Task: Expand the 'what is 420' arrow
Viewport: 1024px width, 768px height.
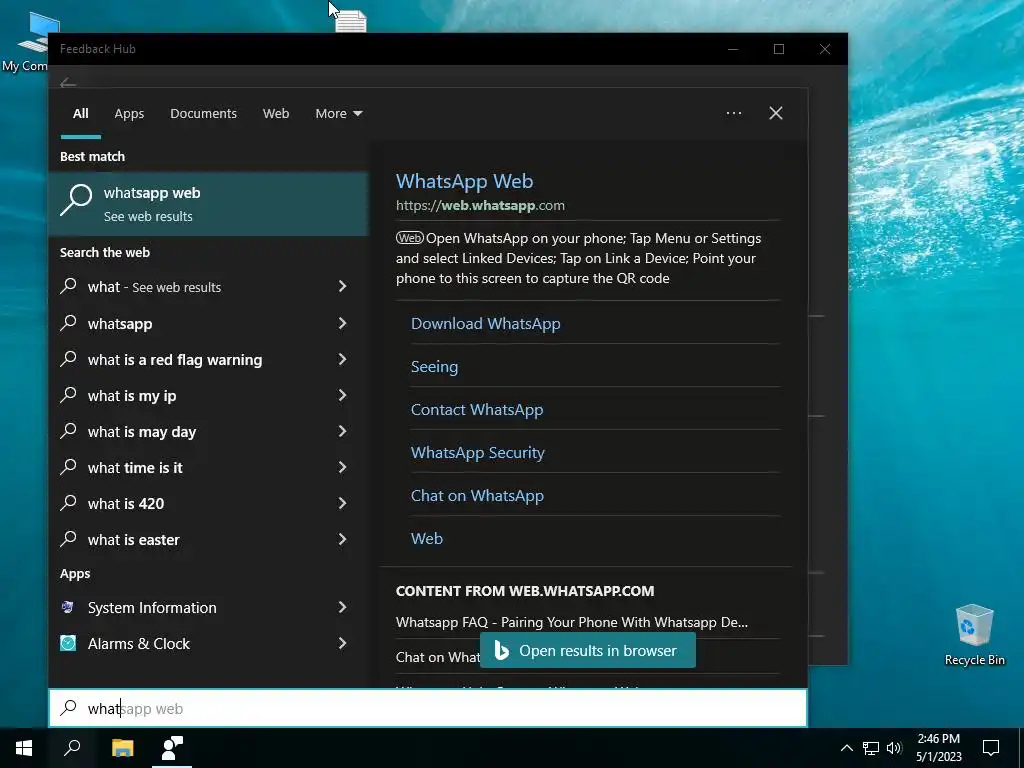Action: pos(342,503)
